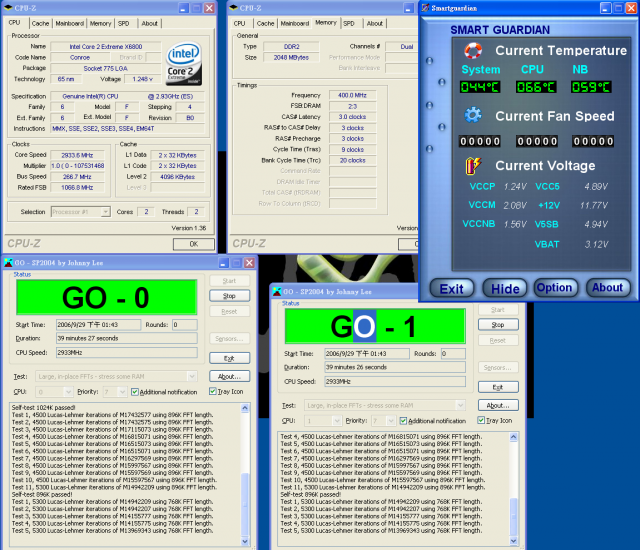Open the Processor #1 selection dropdown
The height and width of the screenshot is (550, 640).
105,212
